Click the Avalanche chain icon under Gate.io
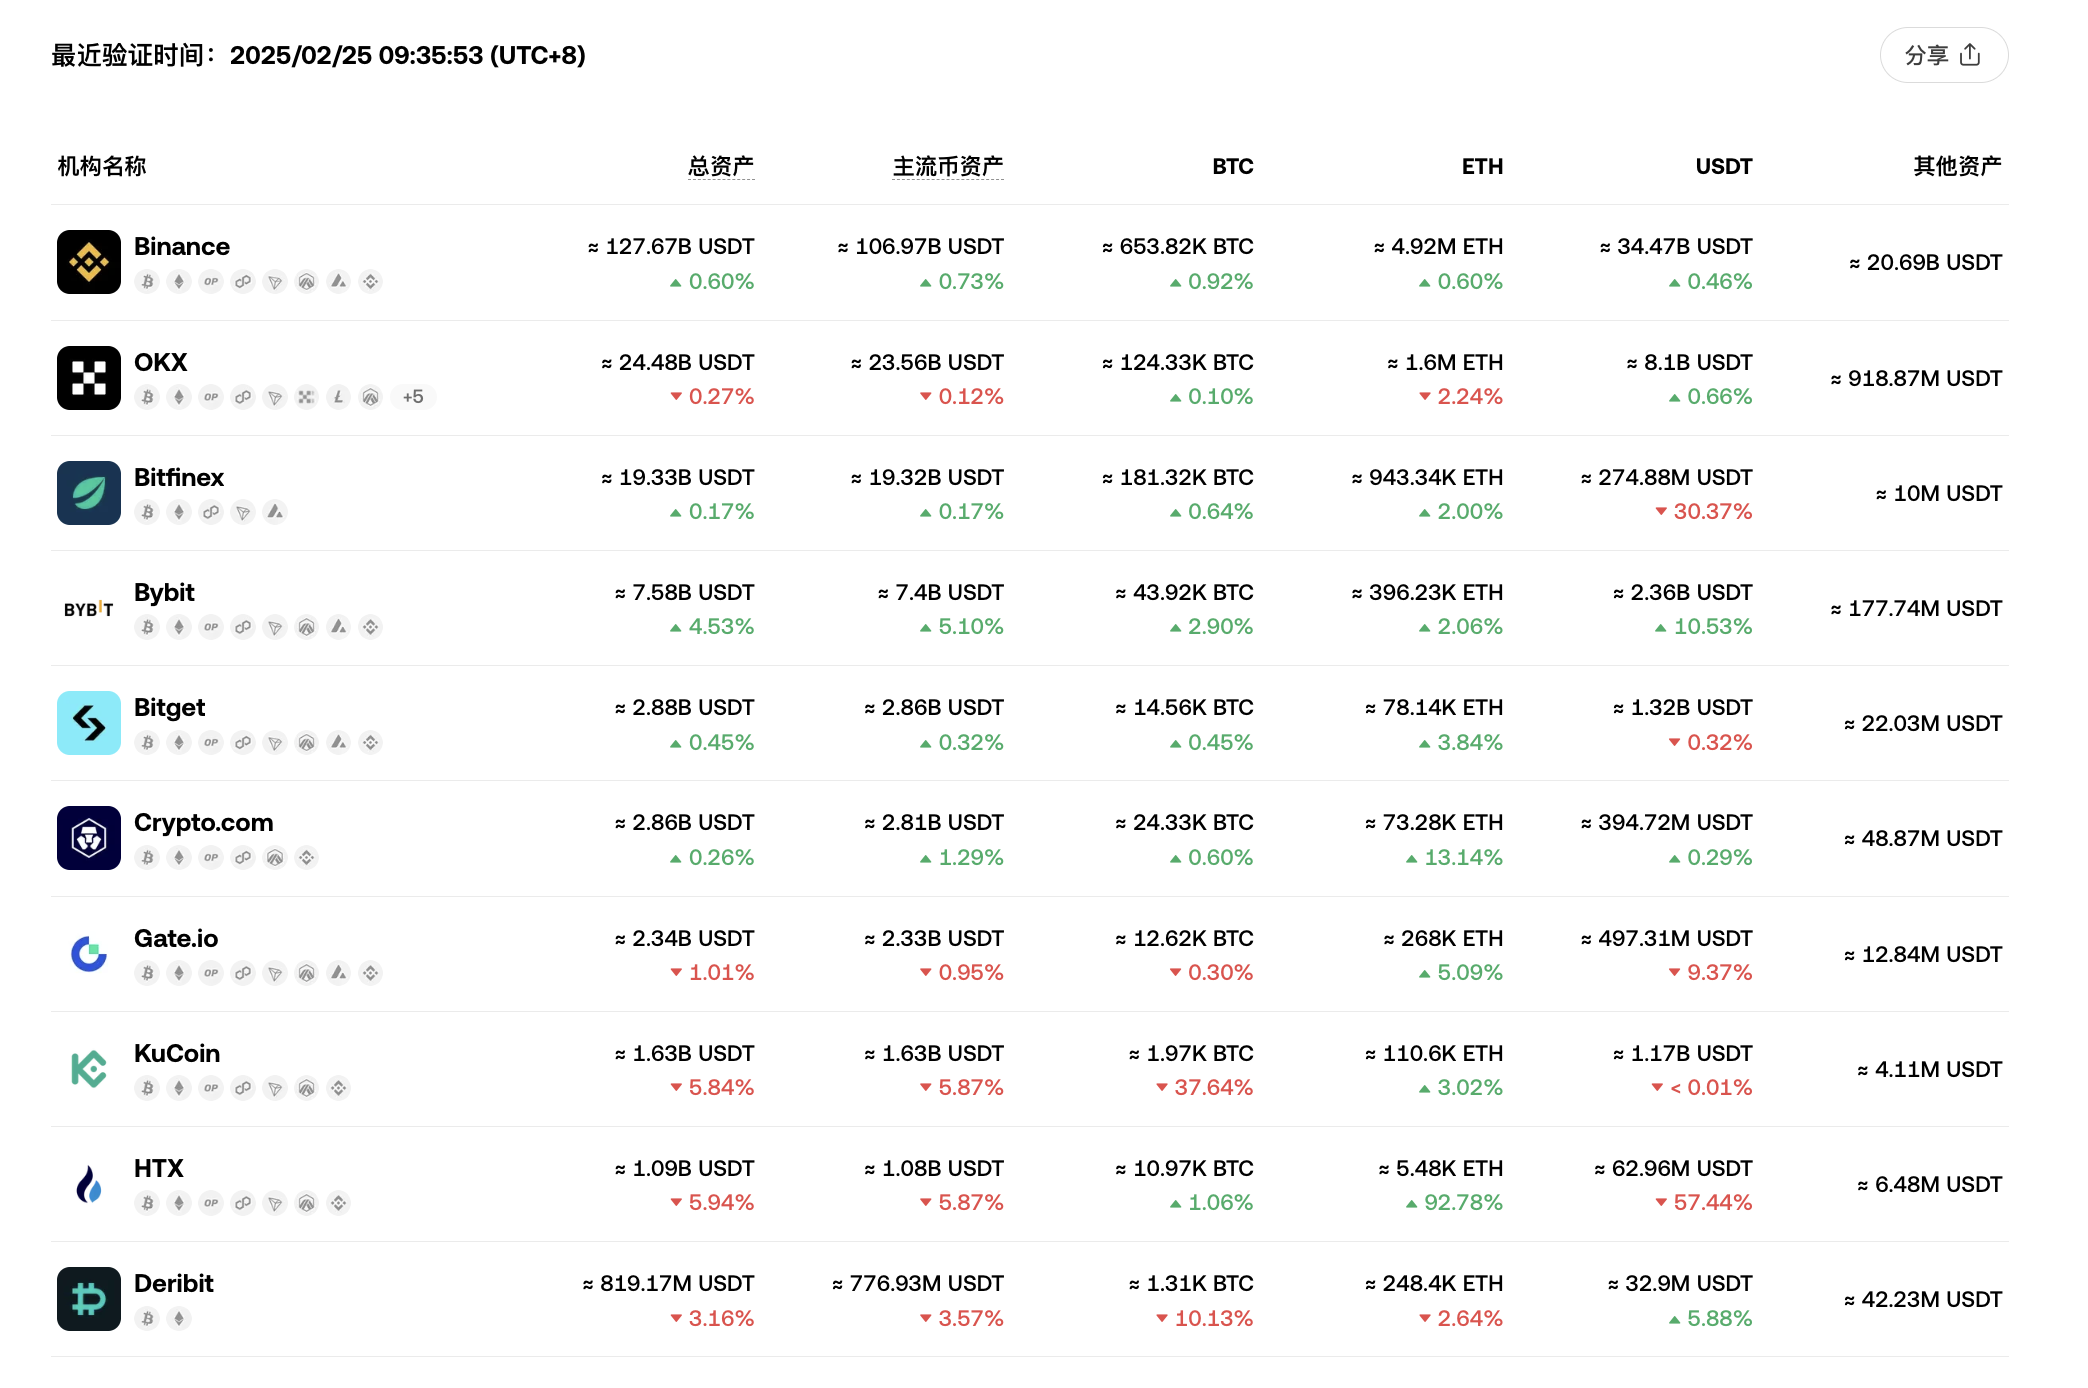 click(x=339, y=972)
